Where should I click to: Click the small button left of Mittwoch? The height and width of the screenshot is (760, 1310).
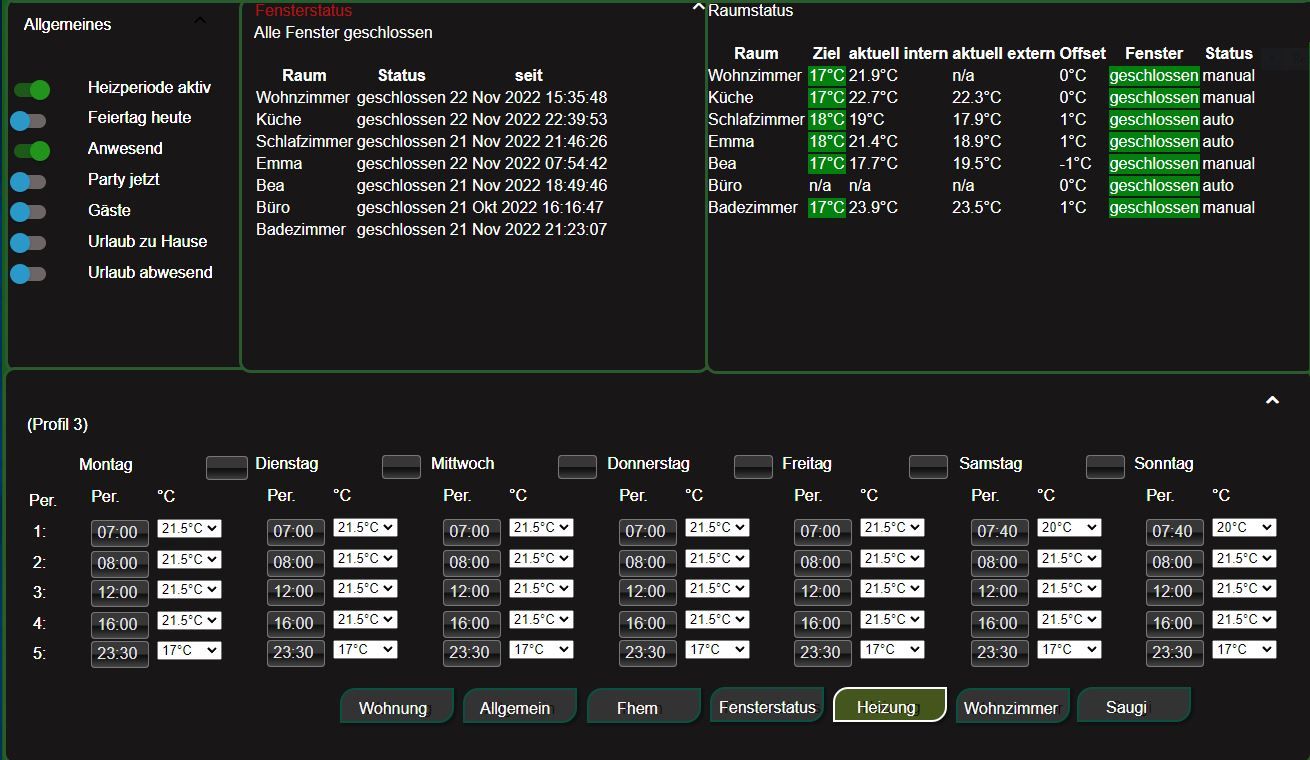[402, 467]
